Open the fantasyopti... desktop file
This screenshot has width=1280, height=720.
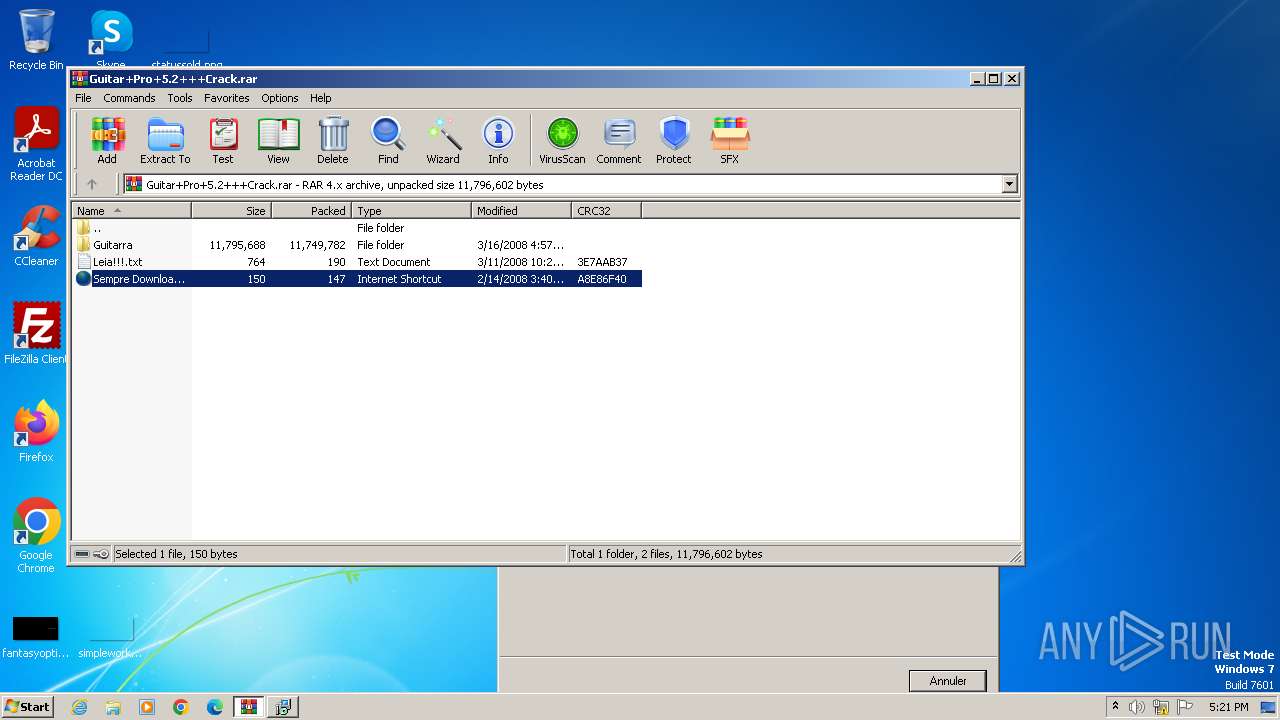pyautogui.click(x=36, y=637)
